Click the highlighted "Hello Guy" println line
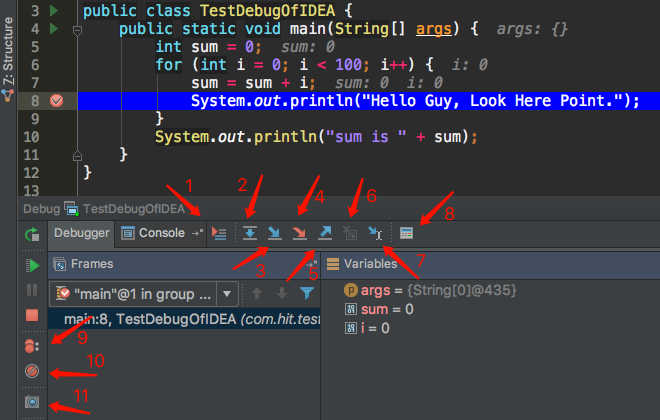Image resolution: width=660 pixels, height=420 pixels. (x=415, y=101)
